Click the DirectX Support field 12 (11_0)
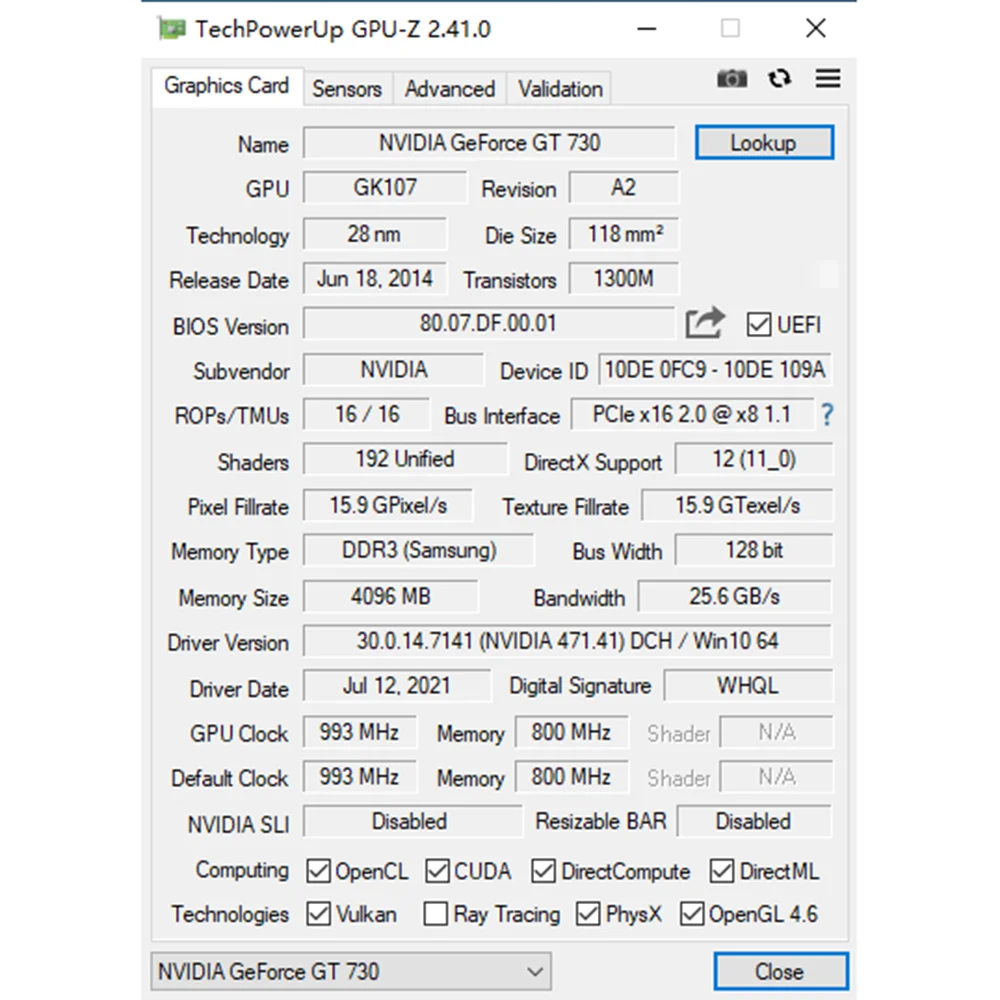Screen dimensions: 1000x1000 tap(754, 459)
